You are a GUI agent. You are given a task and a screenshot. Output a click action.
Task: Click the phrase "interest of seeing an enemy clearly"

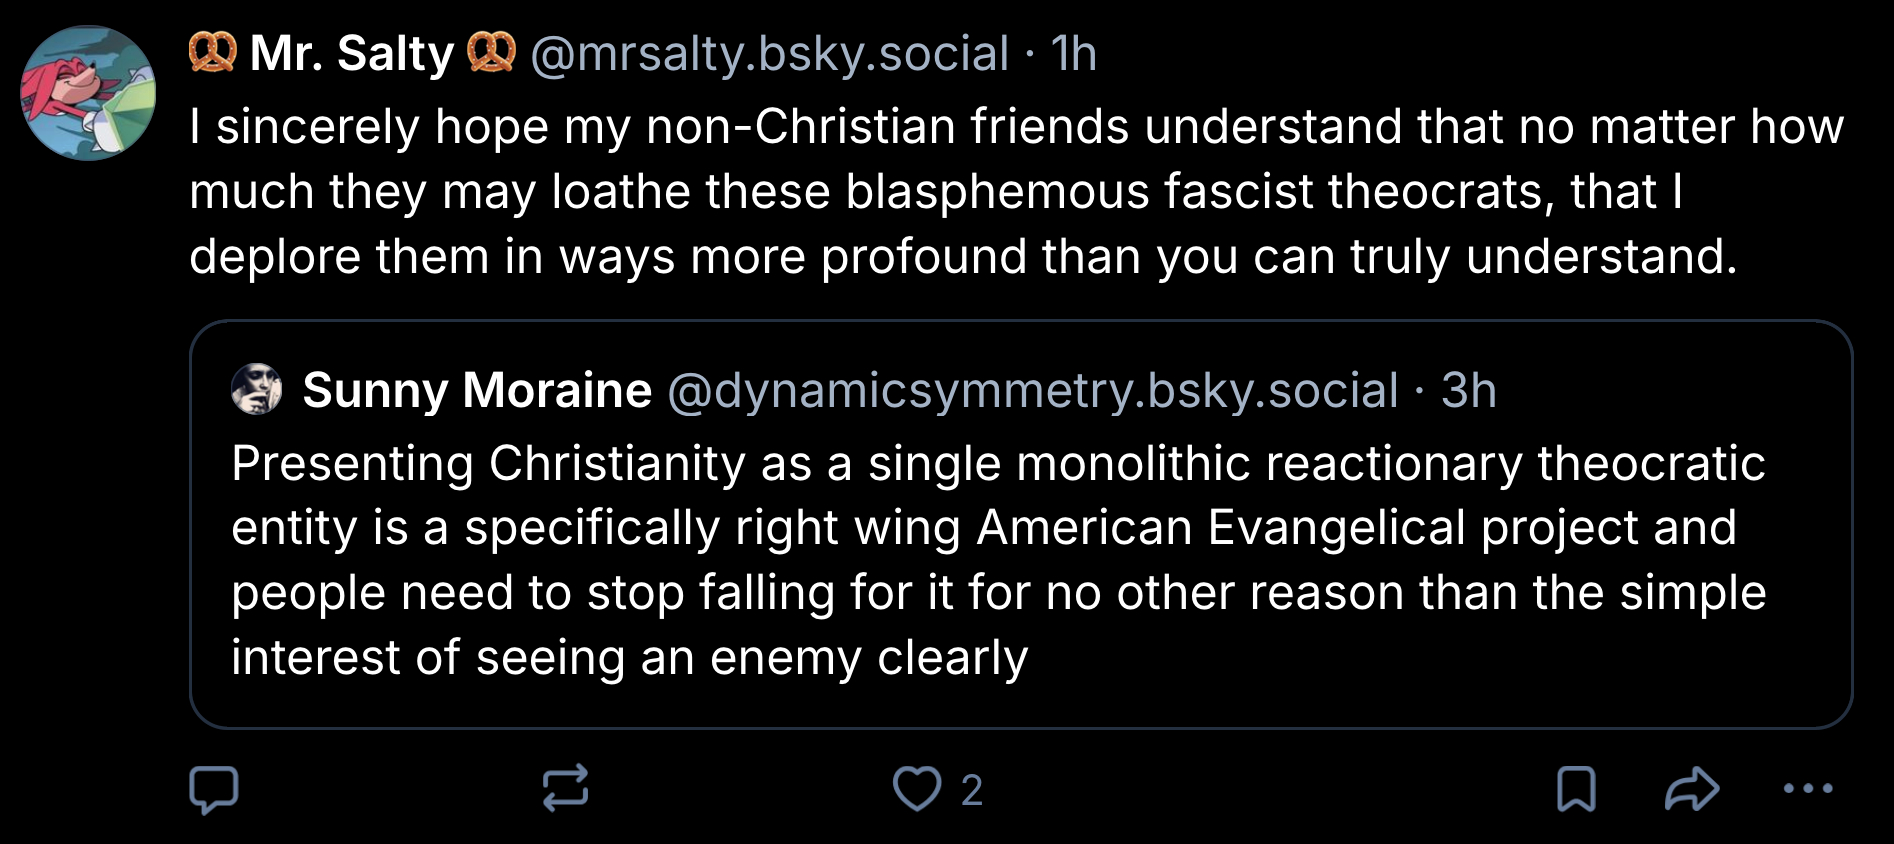(629, 658)
